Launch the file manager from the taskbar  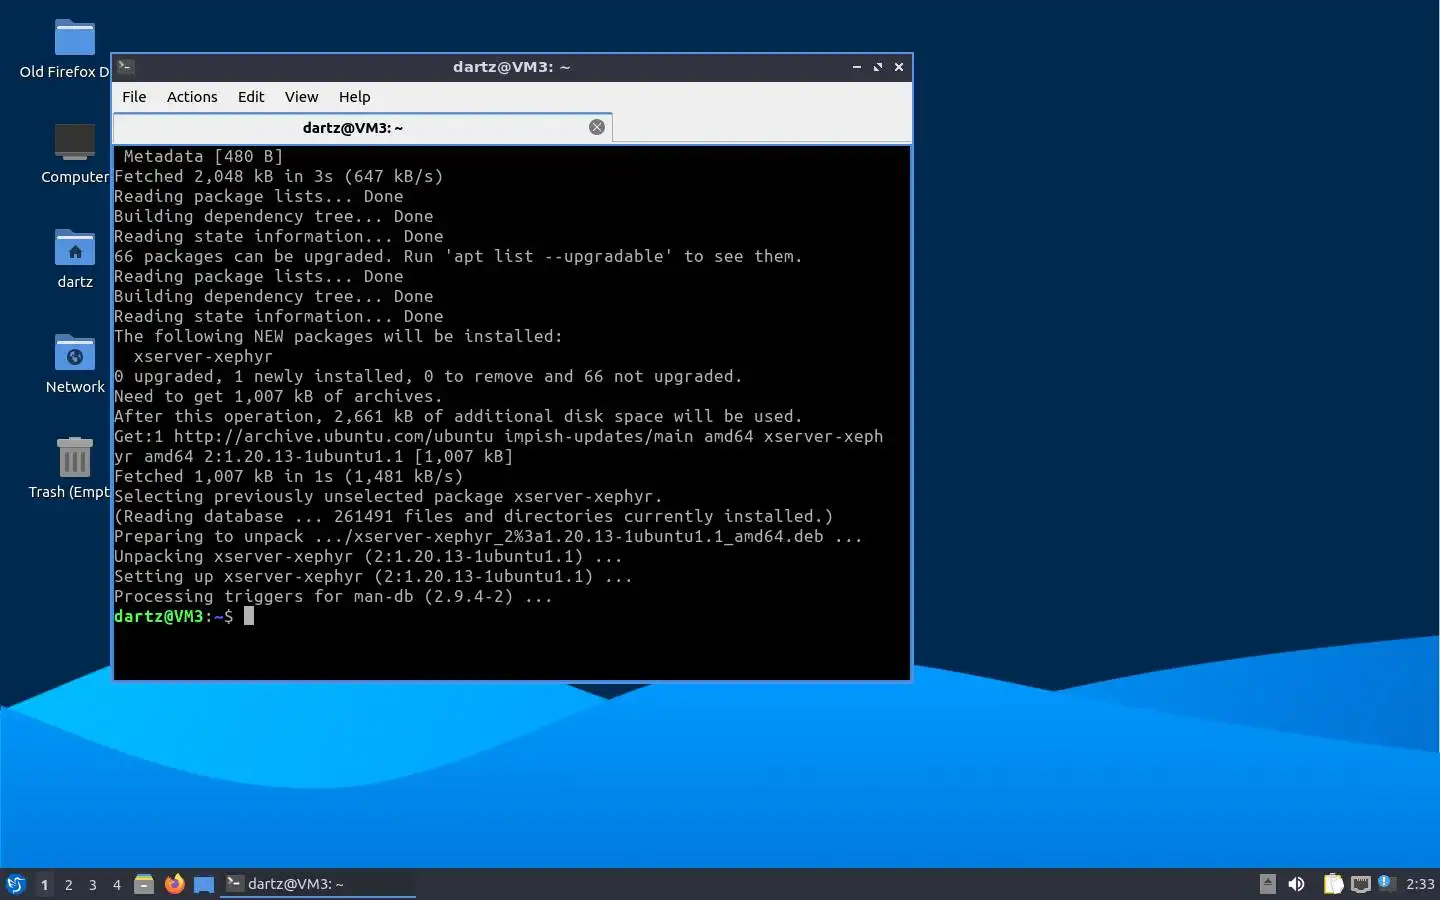pyautogui.click(x=144, y=884)
